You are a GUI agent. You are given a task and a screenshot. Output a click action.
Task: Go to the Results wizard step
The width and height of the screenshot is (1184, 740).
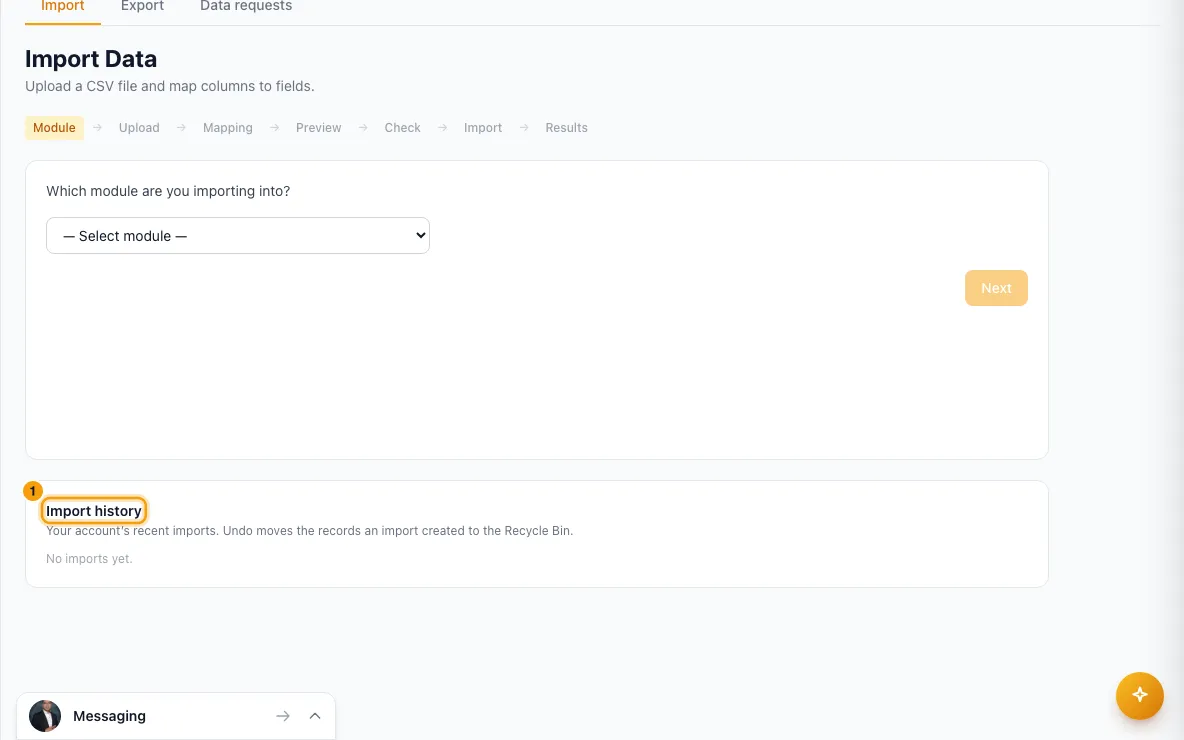(566, 128)
